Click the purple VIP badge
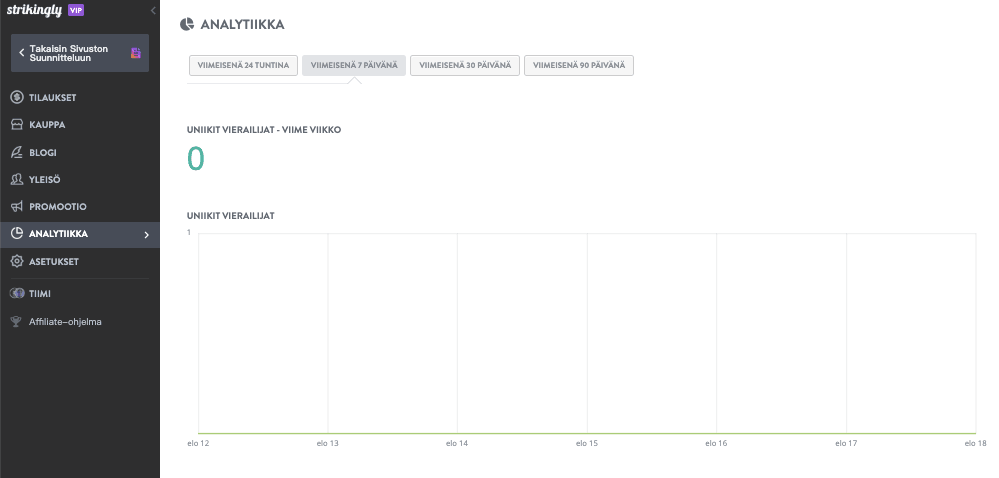999x478 pixels. (76, 10)
